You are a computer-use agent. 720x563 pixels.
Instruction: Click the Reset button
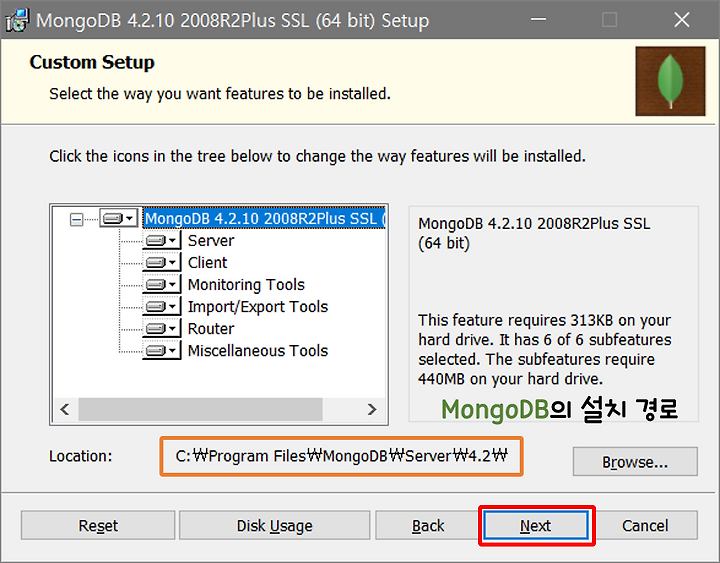pyautogui.click(x=98, y=525)
